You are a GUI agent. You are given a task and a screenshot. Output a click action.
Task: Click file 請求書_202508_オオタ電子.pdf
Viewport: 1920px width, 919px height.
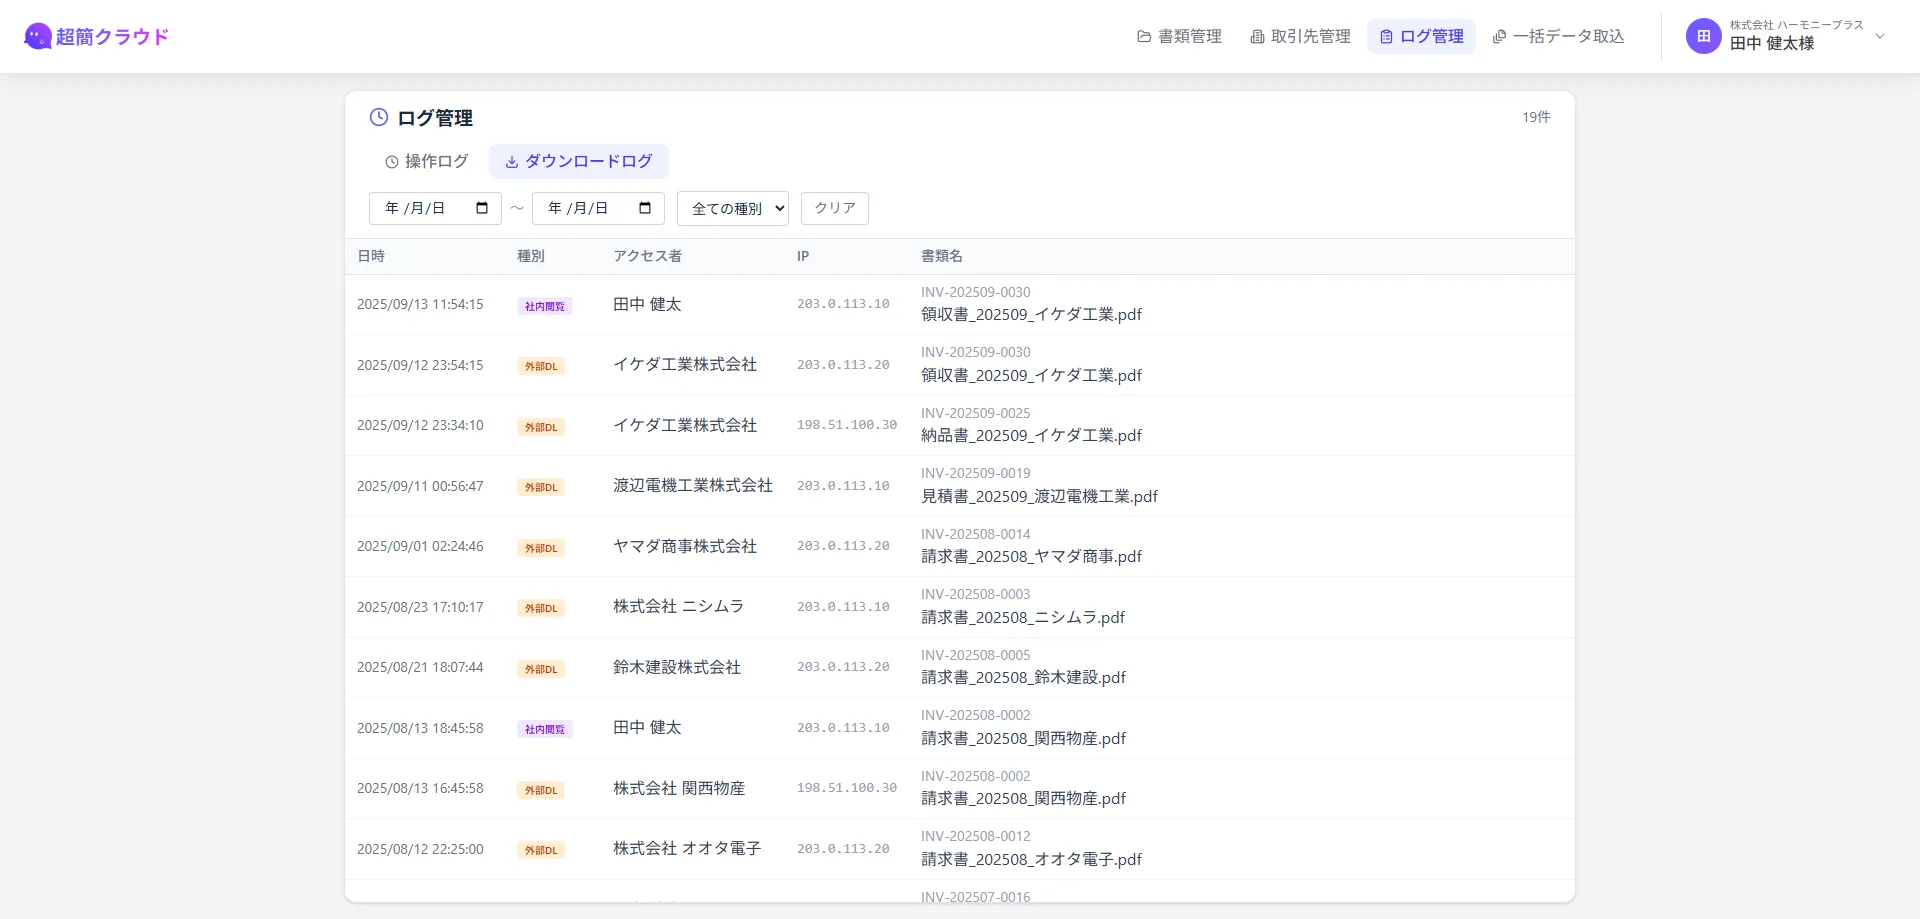click(x=1031, y=859)
